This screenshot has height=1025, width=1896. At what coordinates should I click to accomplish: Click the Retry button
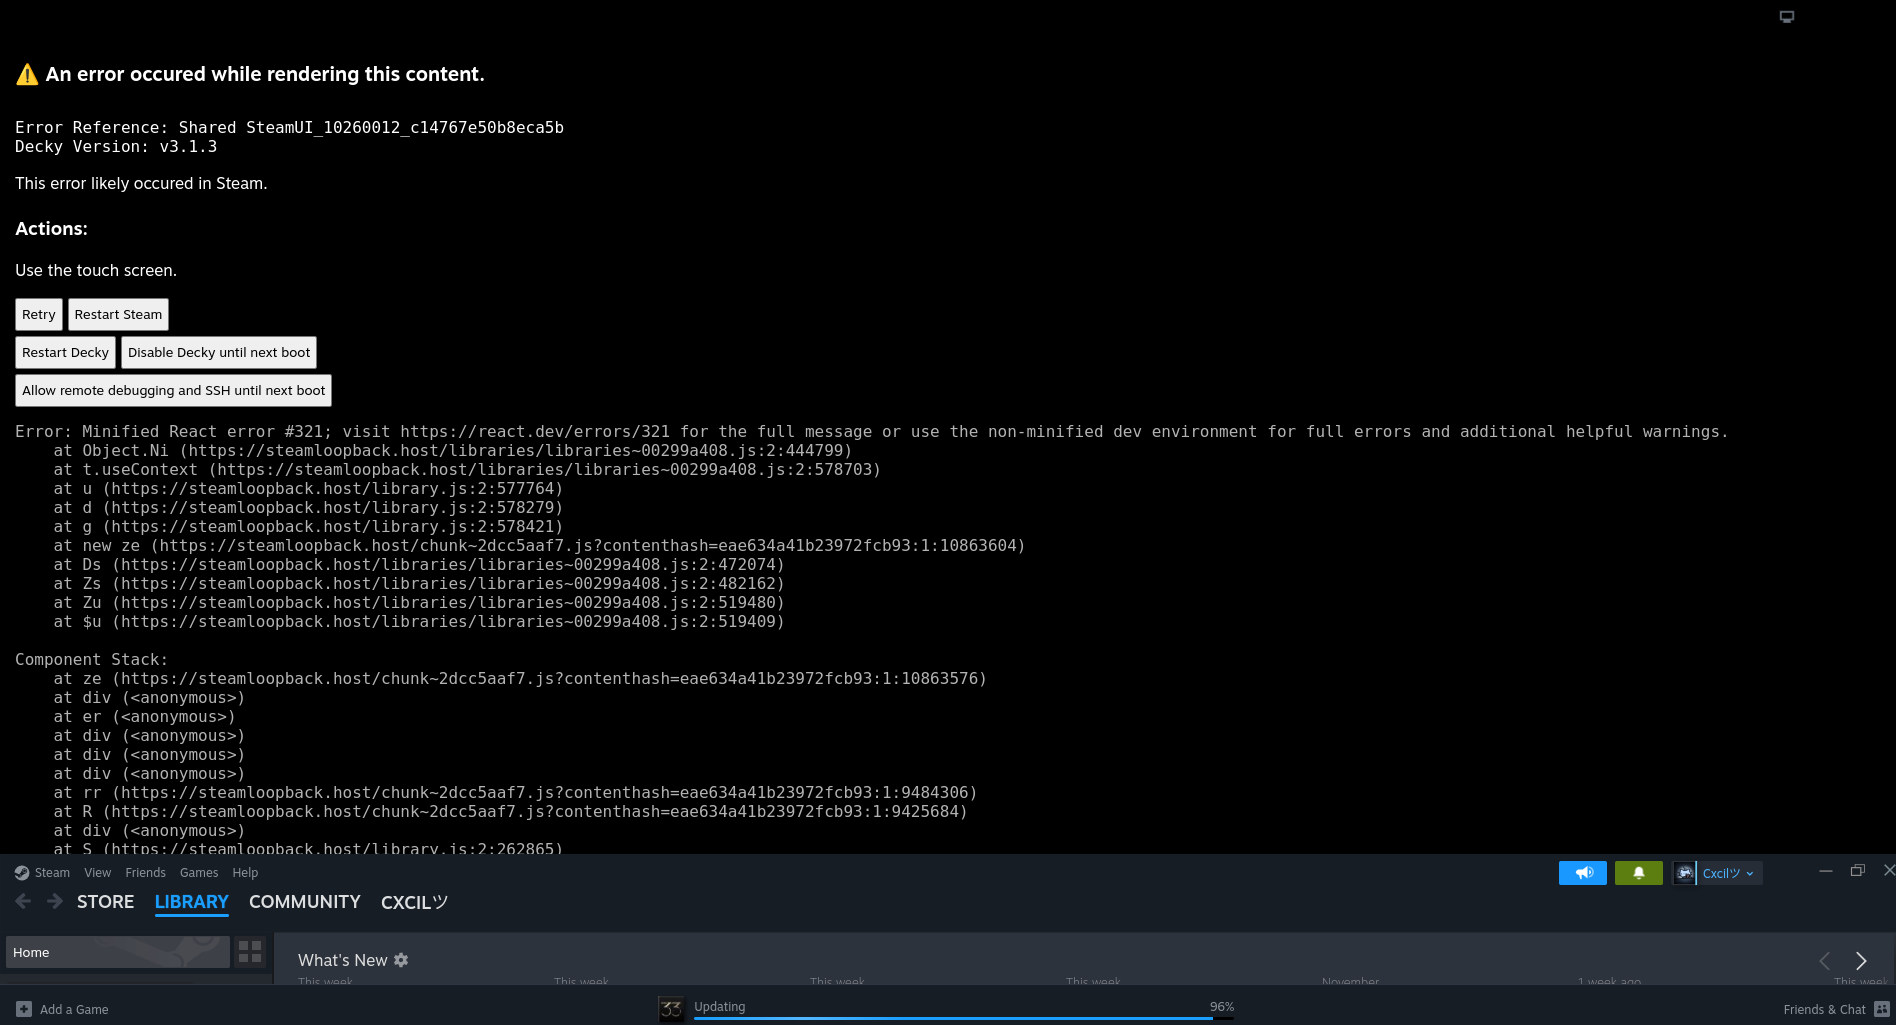pos(39,314)
